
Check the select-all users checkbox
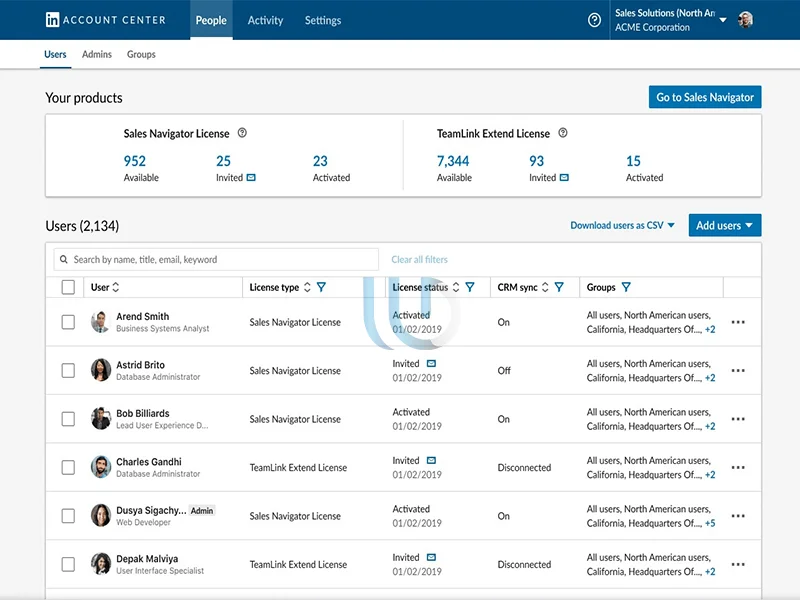pos(68,287)
